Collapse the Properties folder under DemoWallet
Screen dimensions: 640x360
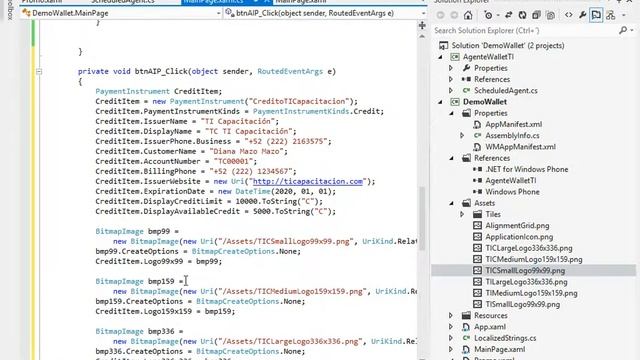tap(451, 113)
